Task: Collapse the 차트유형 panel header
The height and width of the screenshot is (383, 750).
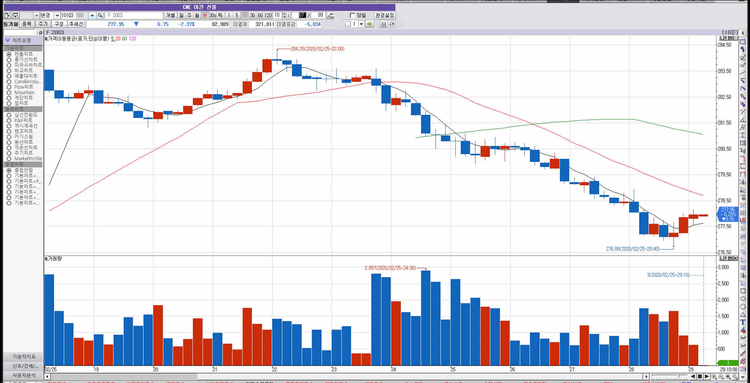Action: [x=22, y=41]
